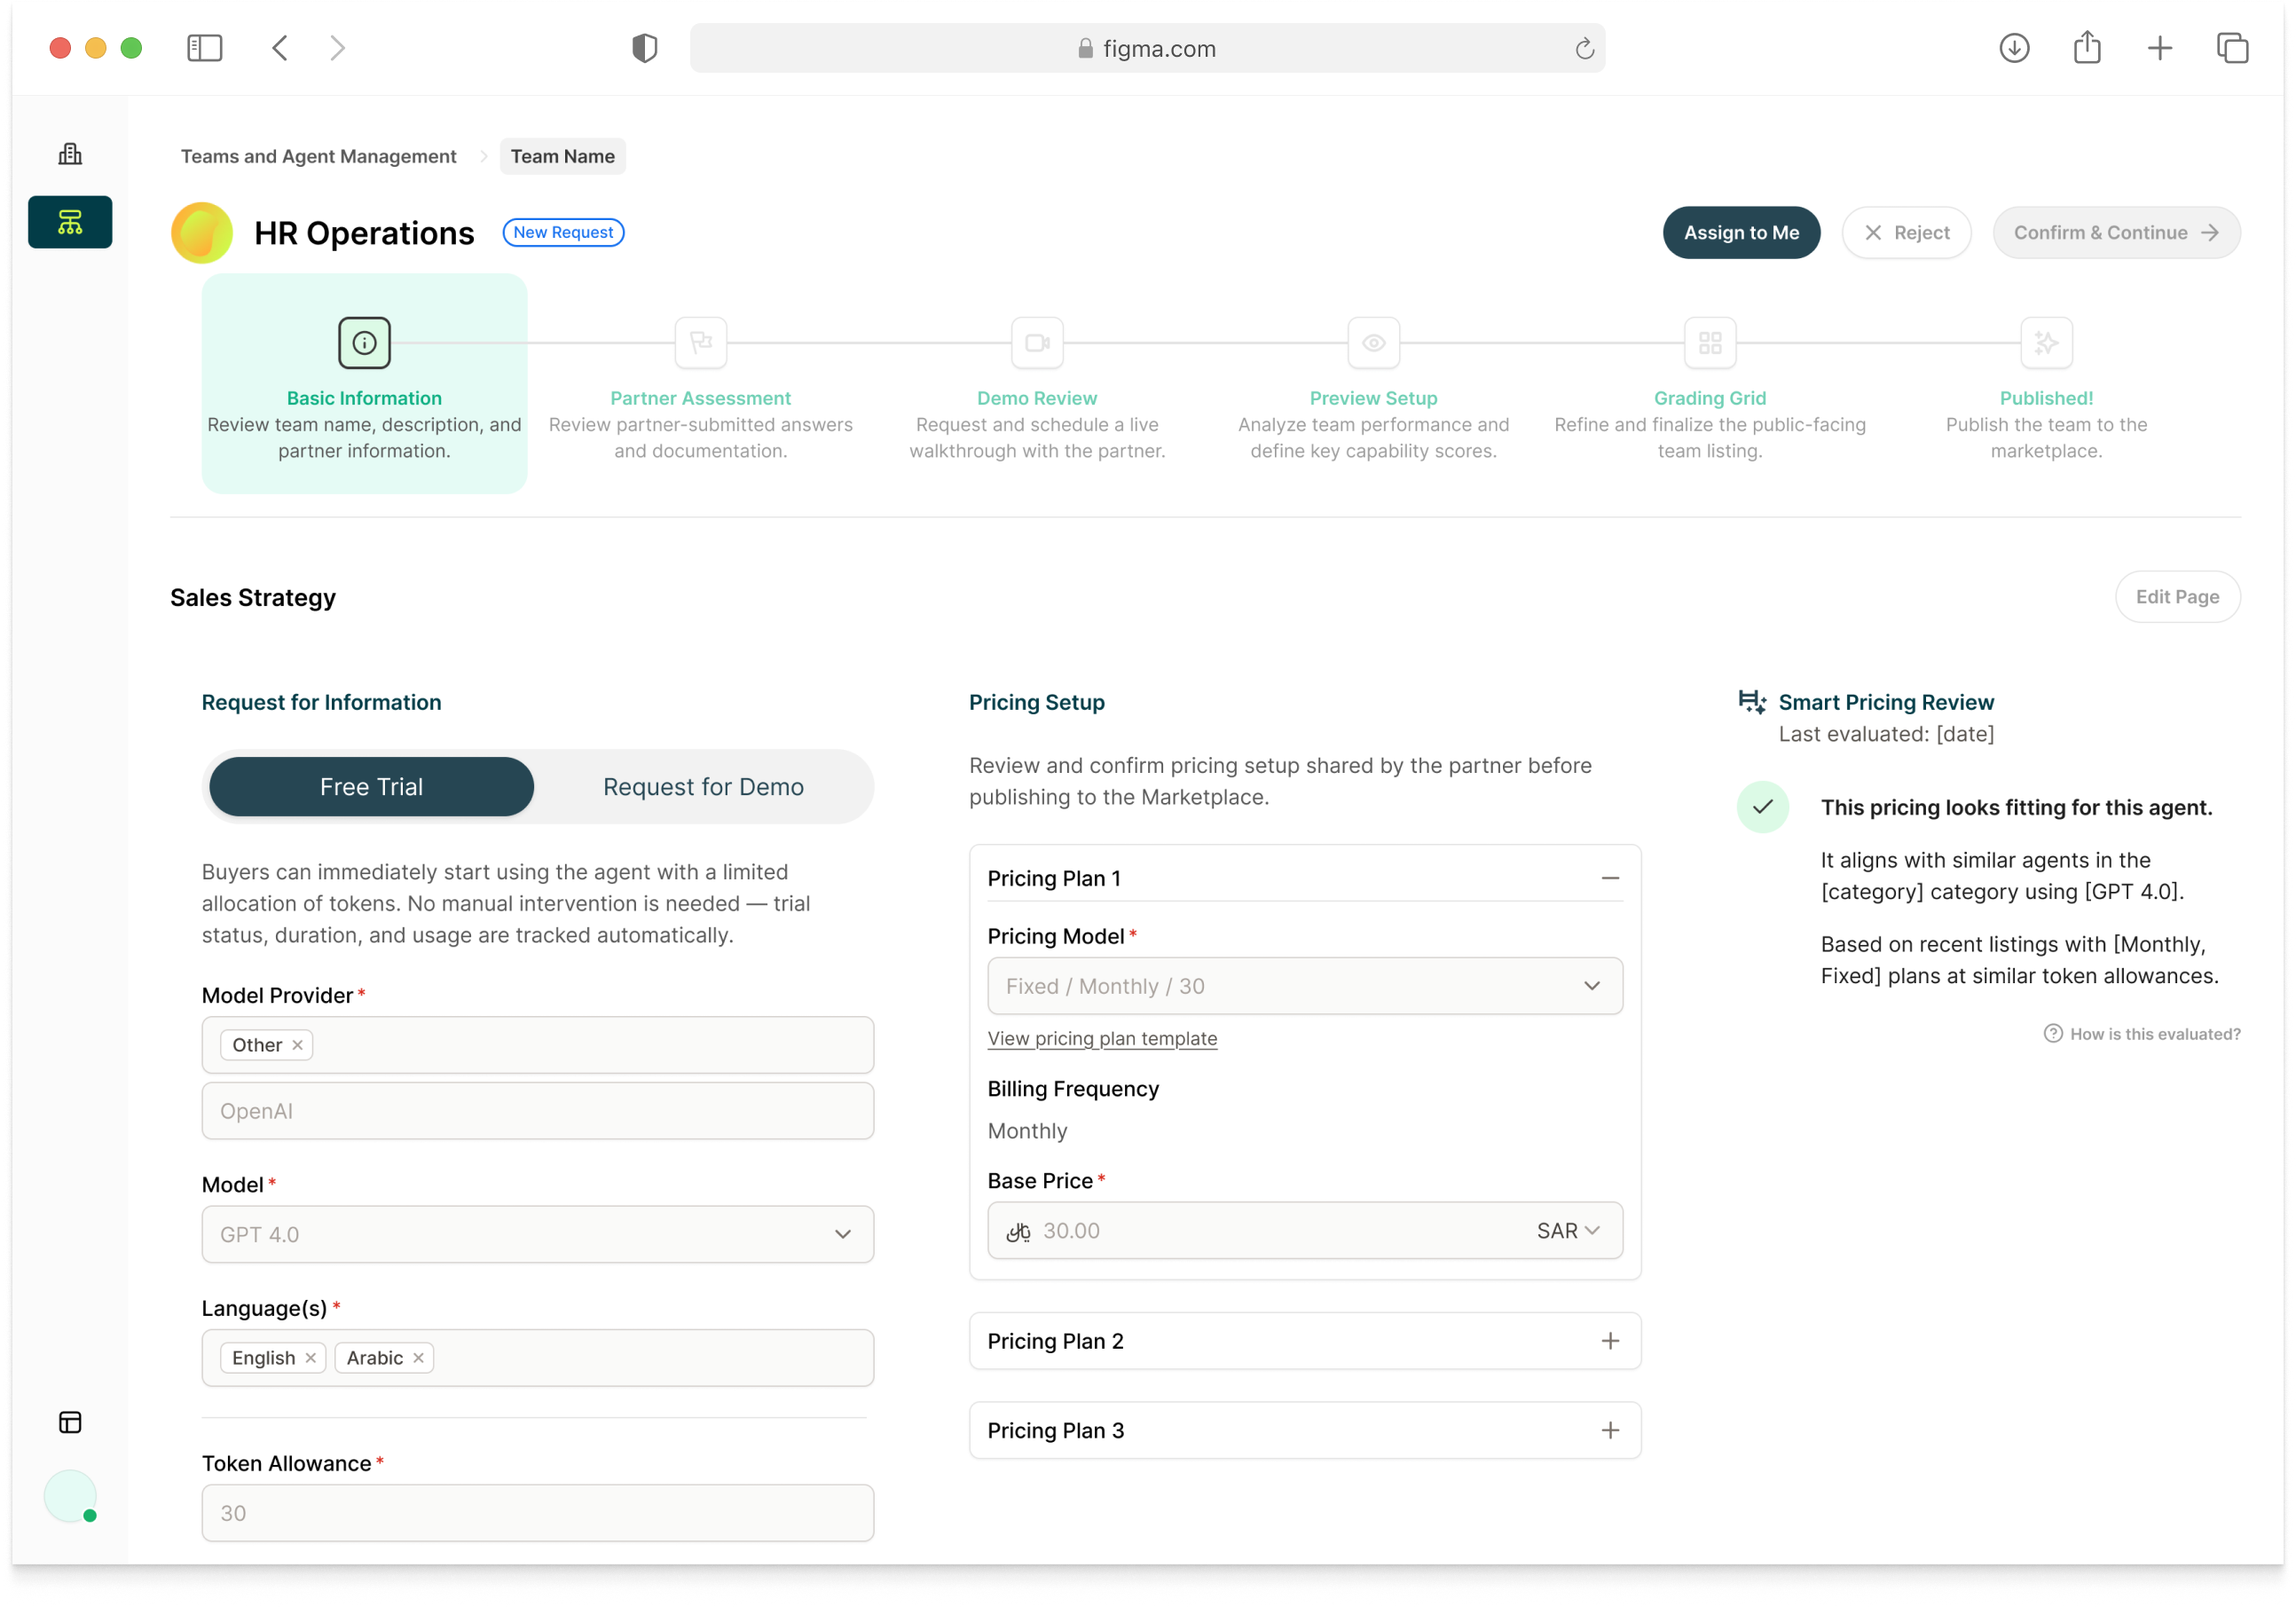Image resolution: width=2296 pixels, height=1607 pixels.
Task: Remove the Arabic language tag
Action: [x=419, y=1357]
